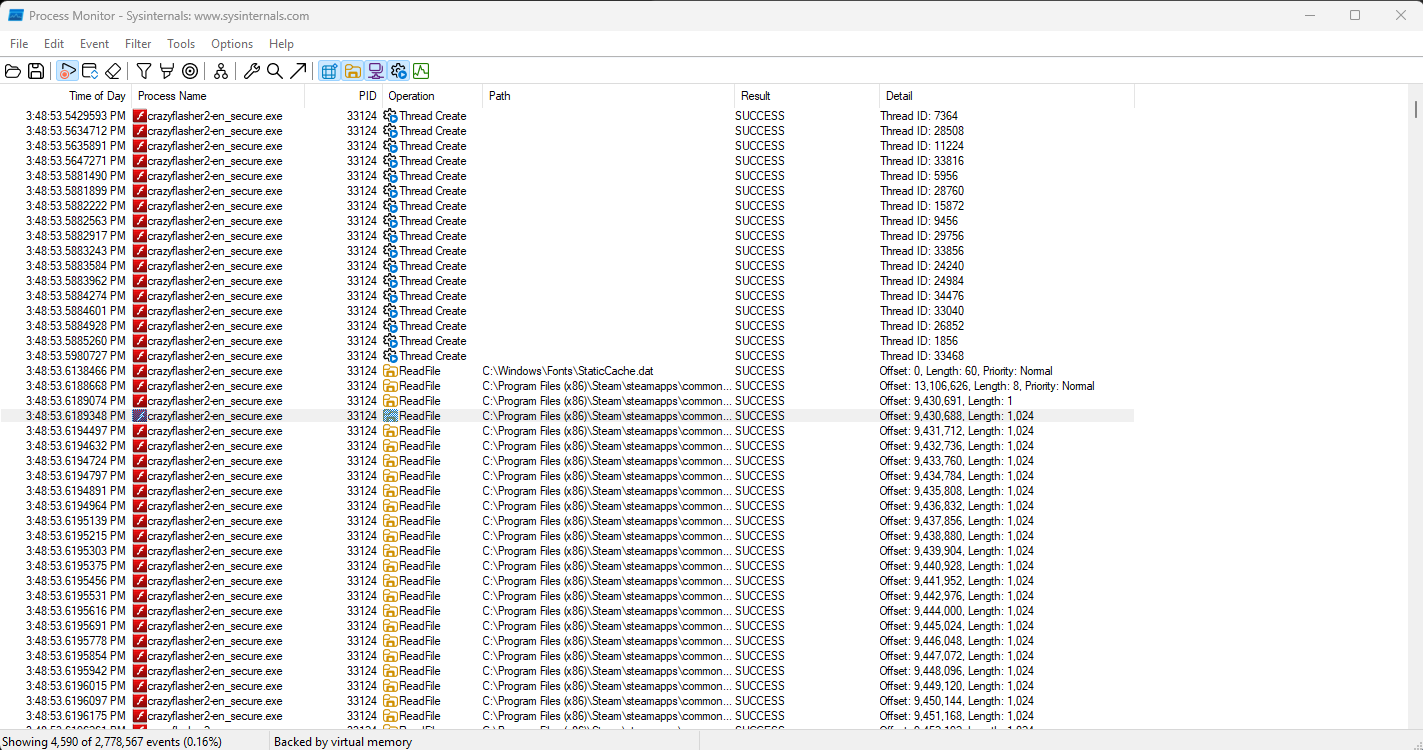Click the Operation column header
This screenshot has width=1423, height=750.
[x=411, y=96]
